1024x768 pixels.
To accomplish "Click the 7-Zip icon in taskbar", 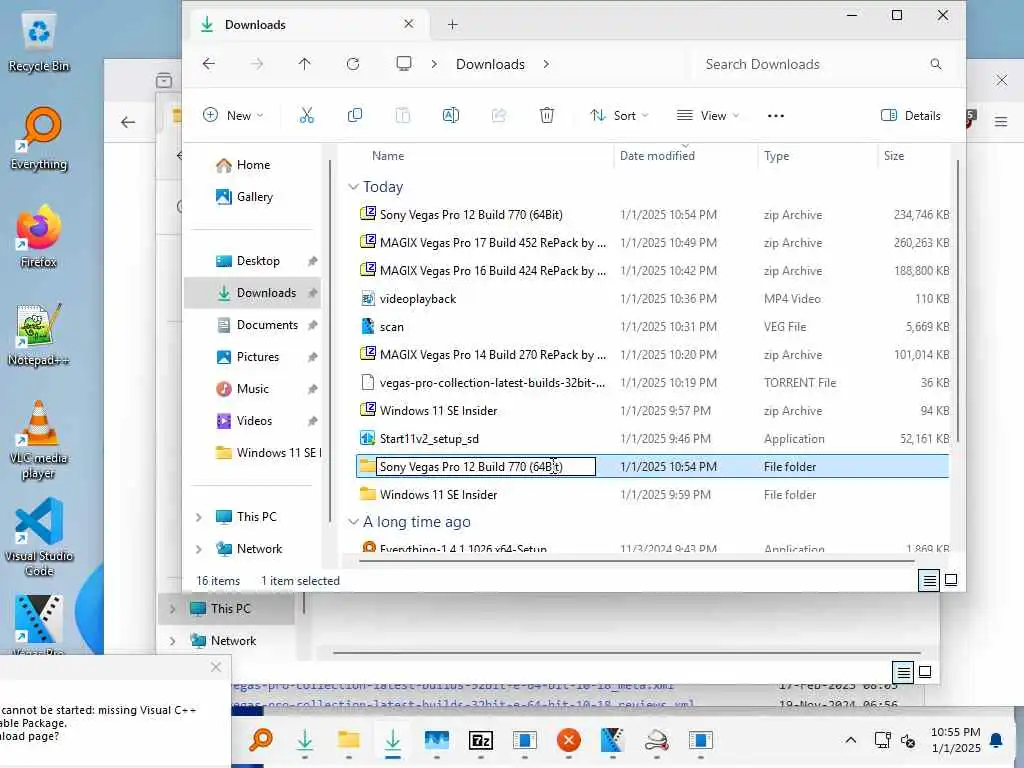I will pyautogui.click(x=481, y=741).
